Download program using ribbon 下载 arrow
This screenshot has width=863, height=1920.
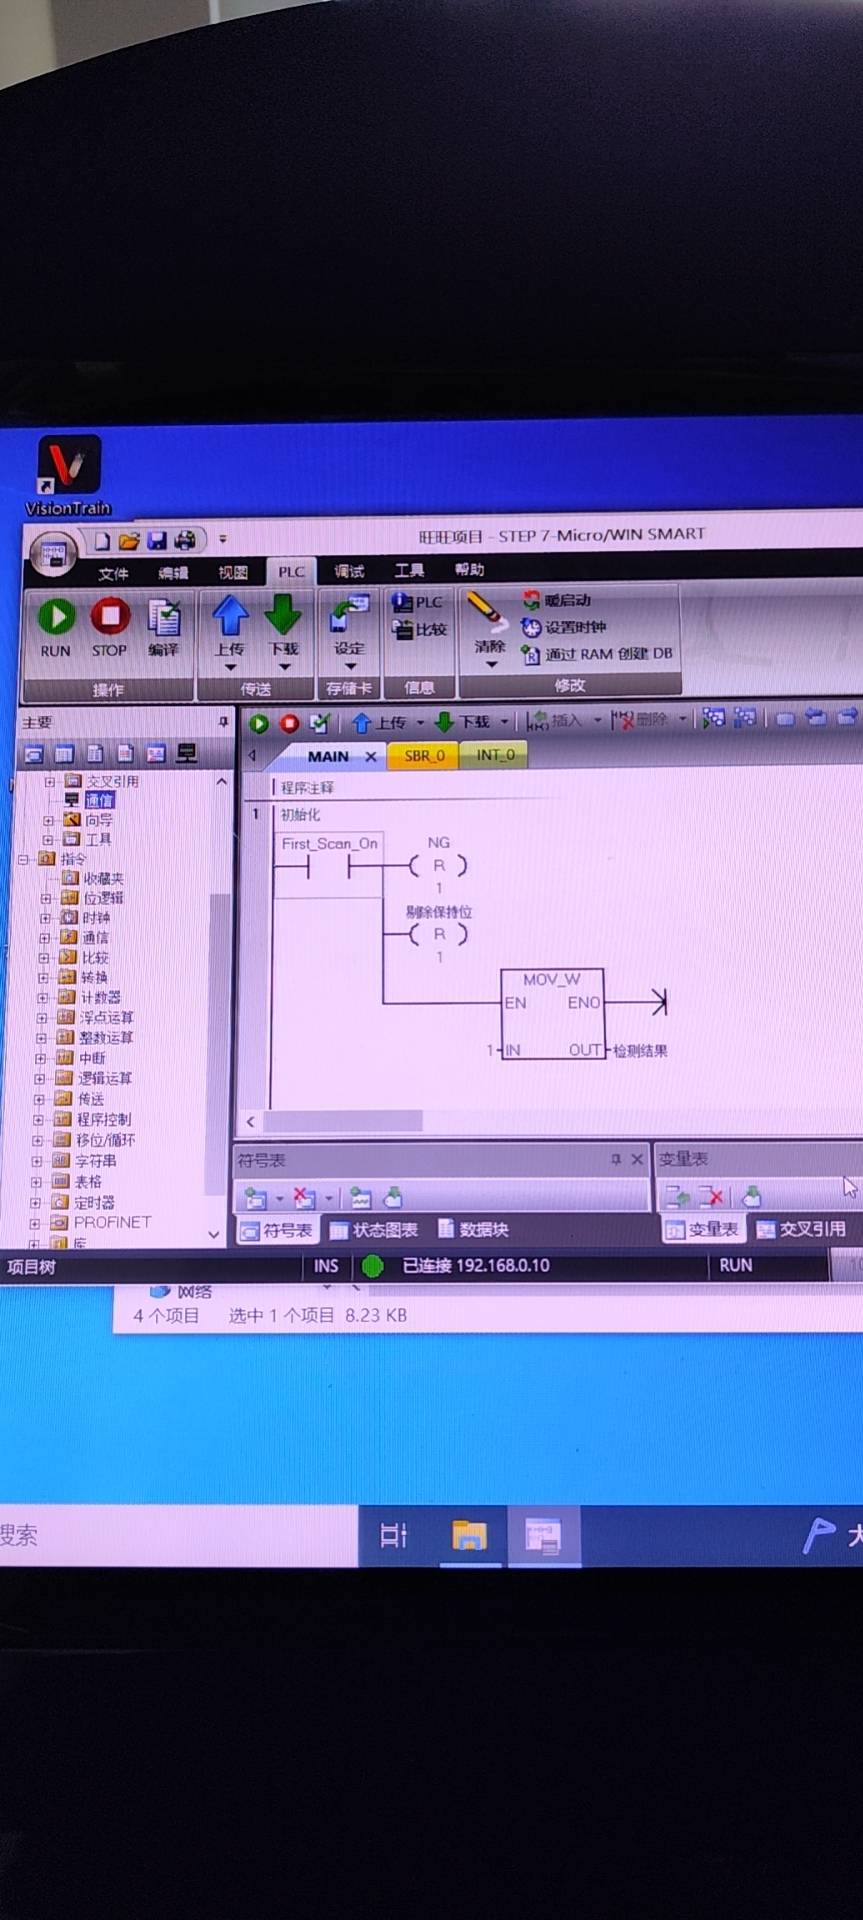[283, 626]
